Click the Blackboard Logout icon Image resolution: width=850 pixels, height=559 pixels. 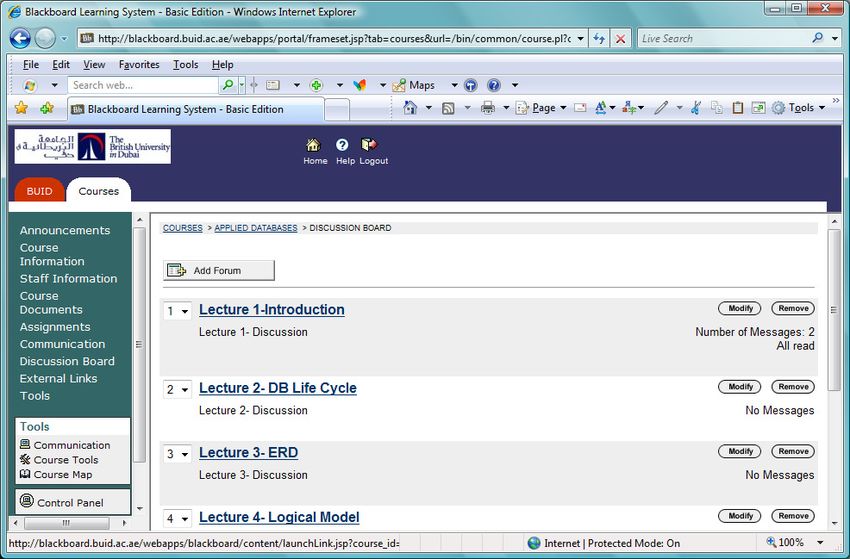369,144
